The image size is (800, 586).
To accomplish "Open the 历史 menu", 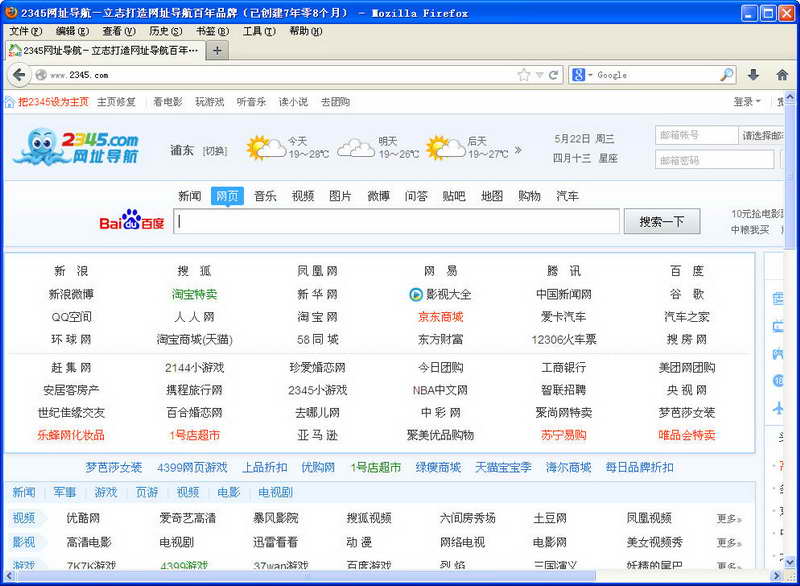I will (x=166, y=31).
